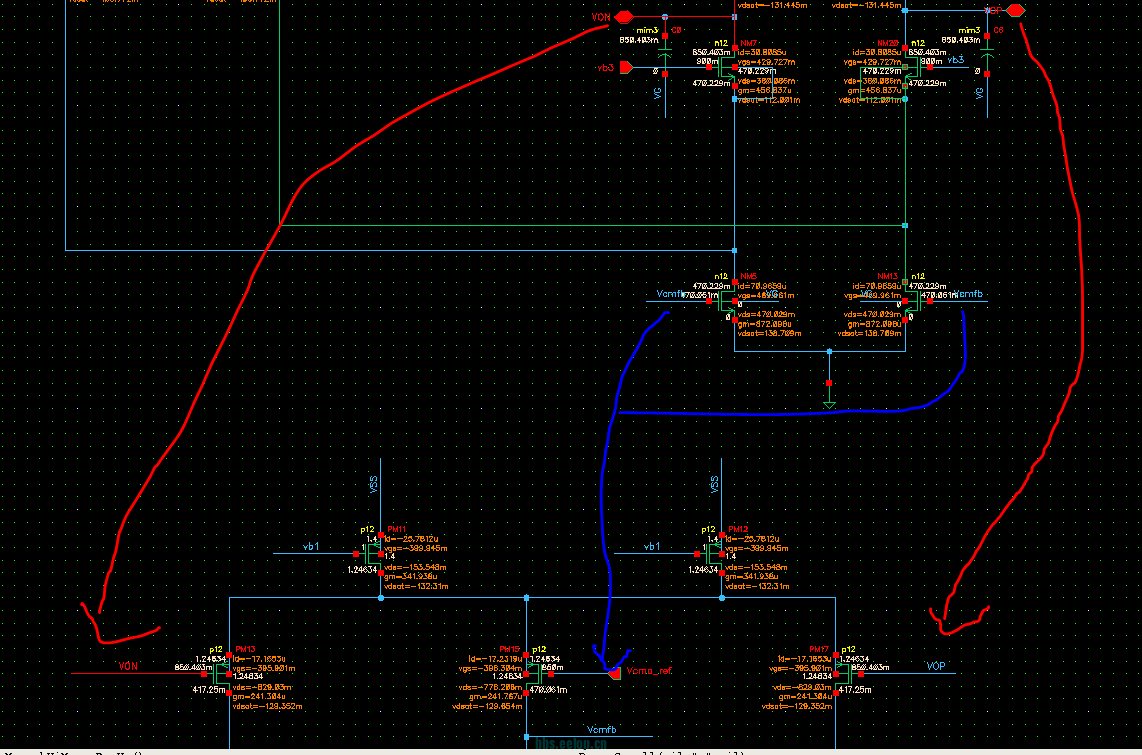Select the vb1 label left of PM11
1142x755 pixels.
312,547
